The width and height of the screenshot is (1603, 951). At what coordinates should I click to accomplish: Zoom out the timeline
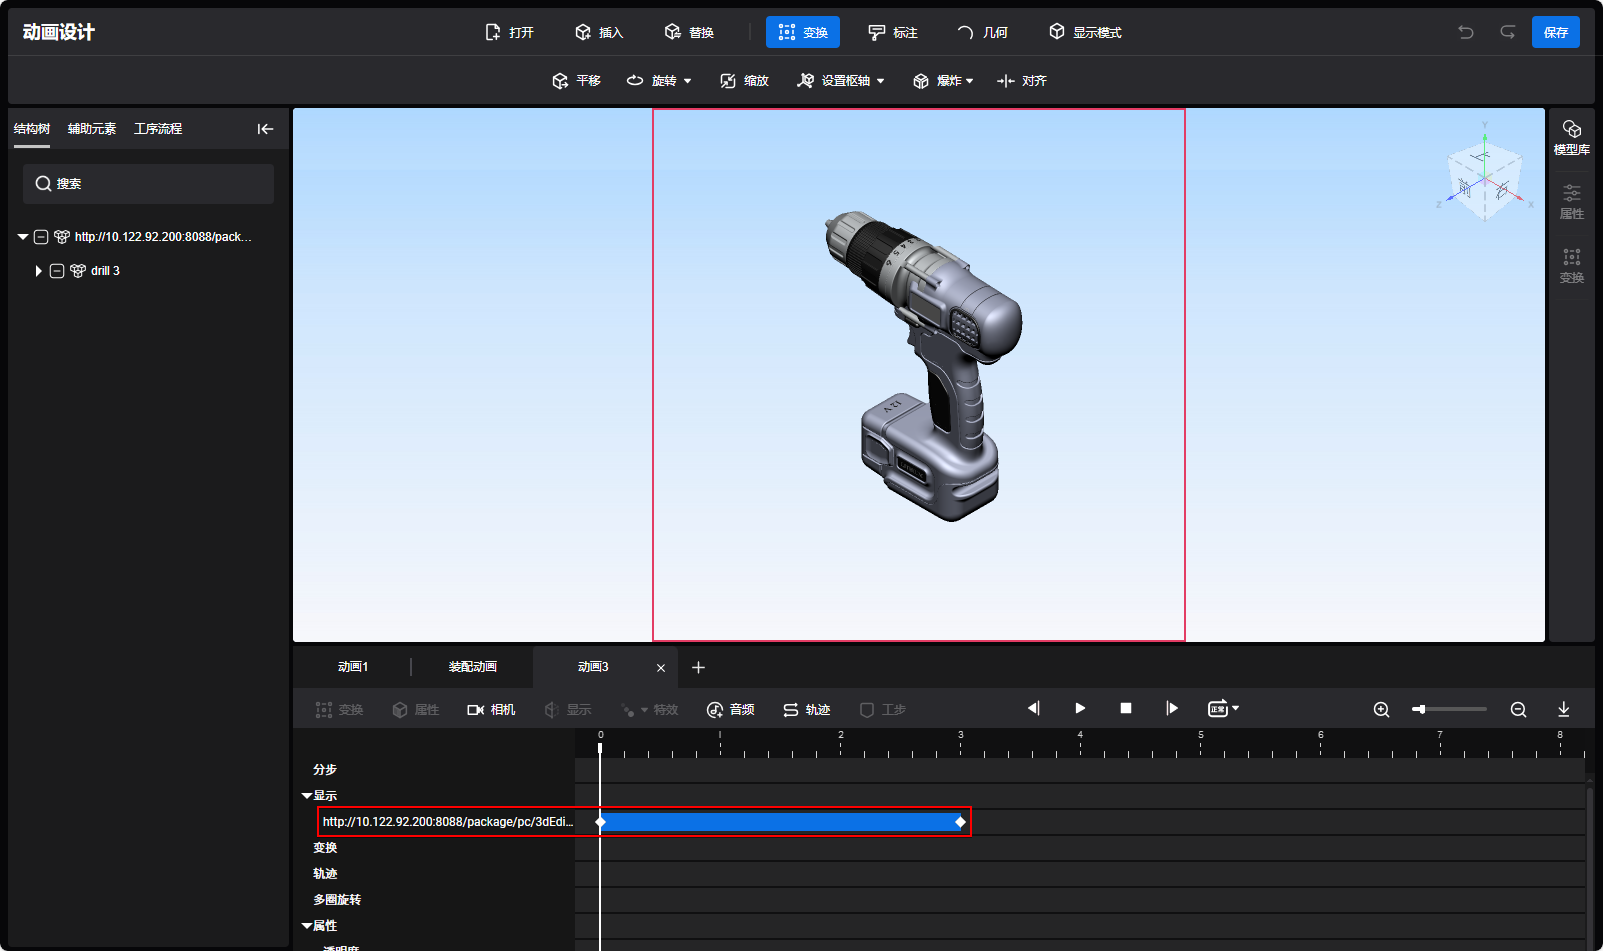pyautogui.click(x=1518, y=709)
